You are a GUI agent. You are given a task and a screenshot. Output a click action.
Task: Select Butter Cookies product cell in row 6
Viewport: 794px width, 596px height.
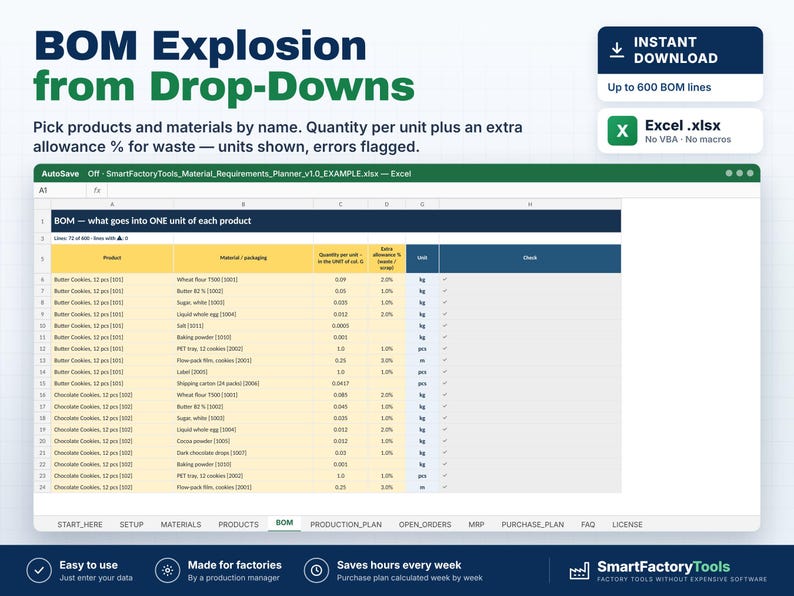(x=112, y=280)
